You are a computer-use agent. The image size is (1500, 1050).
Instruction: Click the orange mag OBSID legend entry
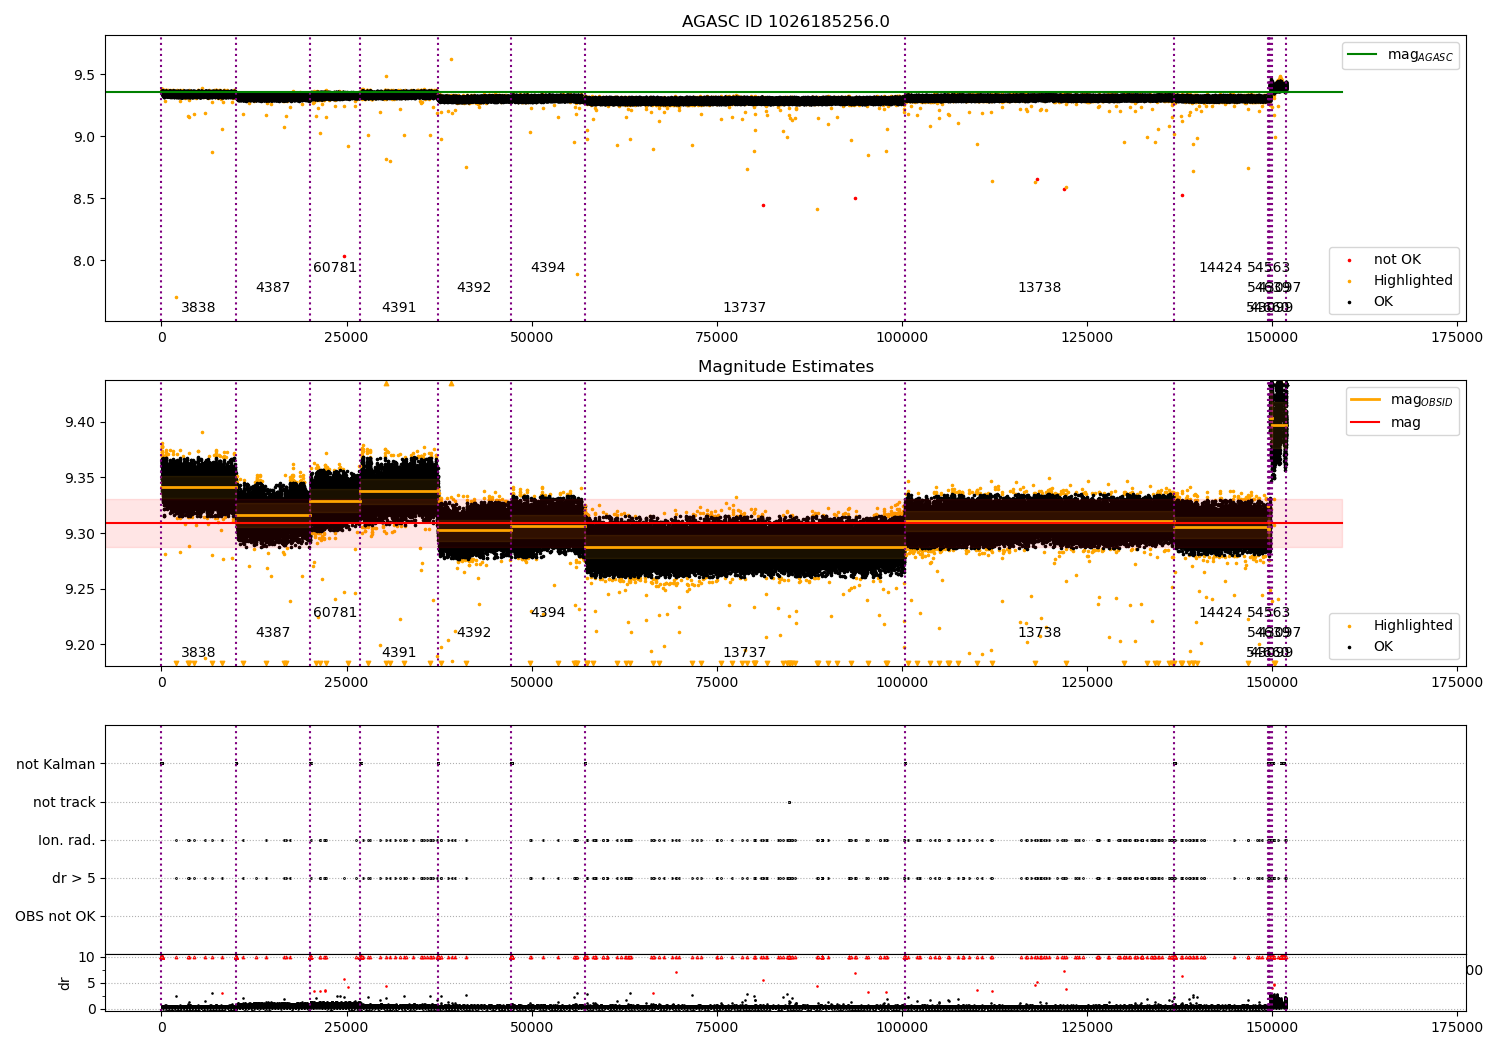click(x=1400, y=400)
